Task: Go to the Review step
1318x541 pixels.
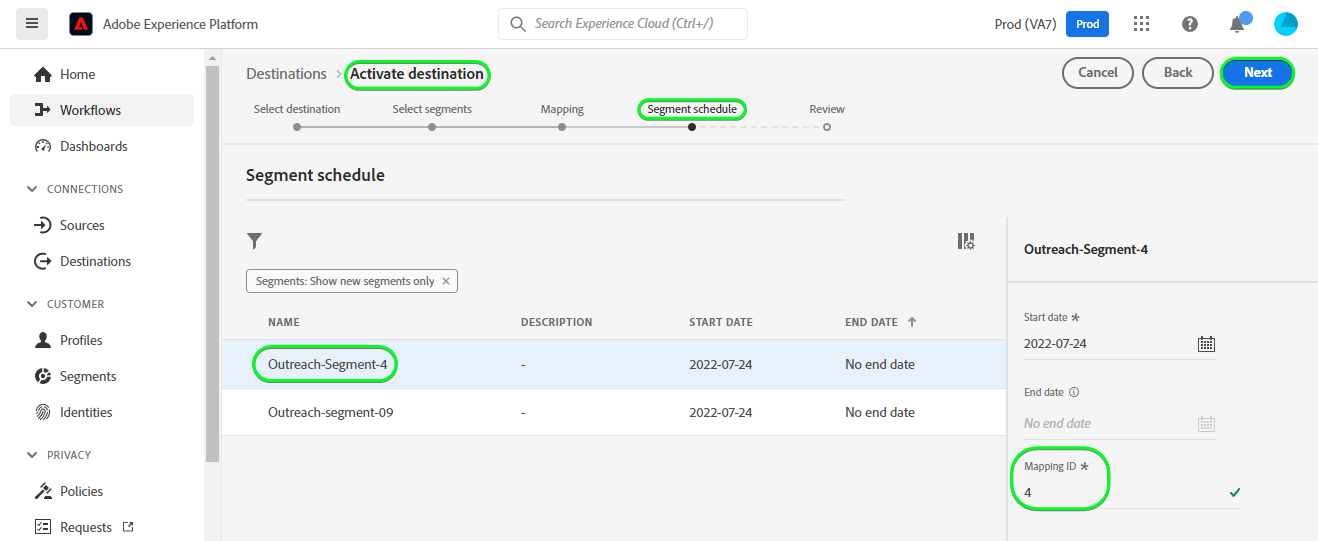Action: [x=827, y=109]
